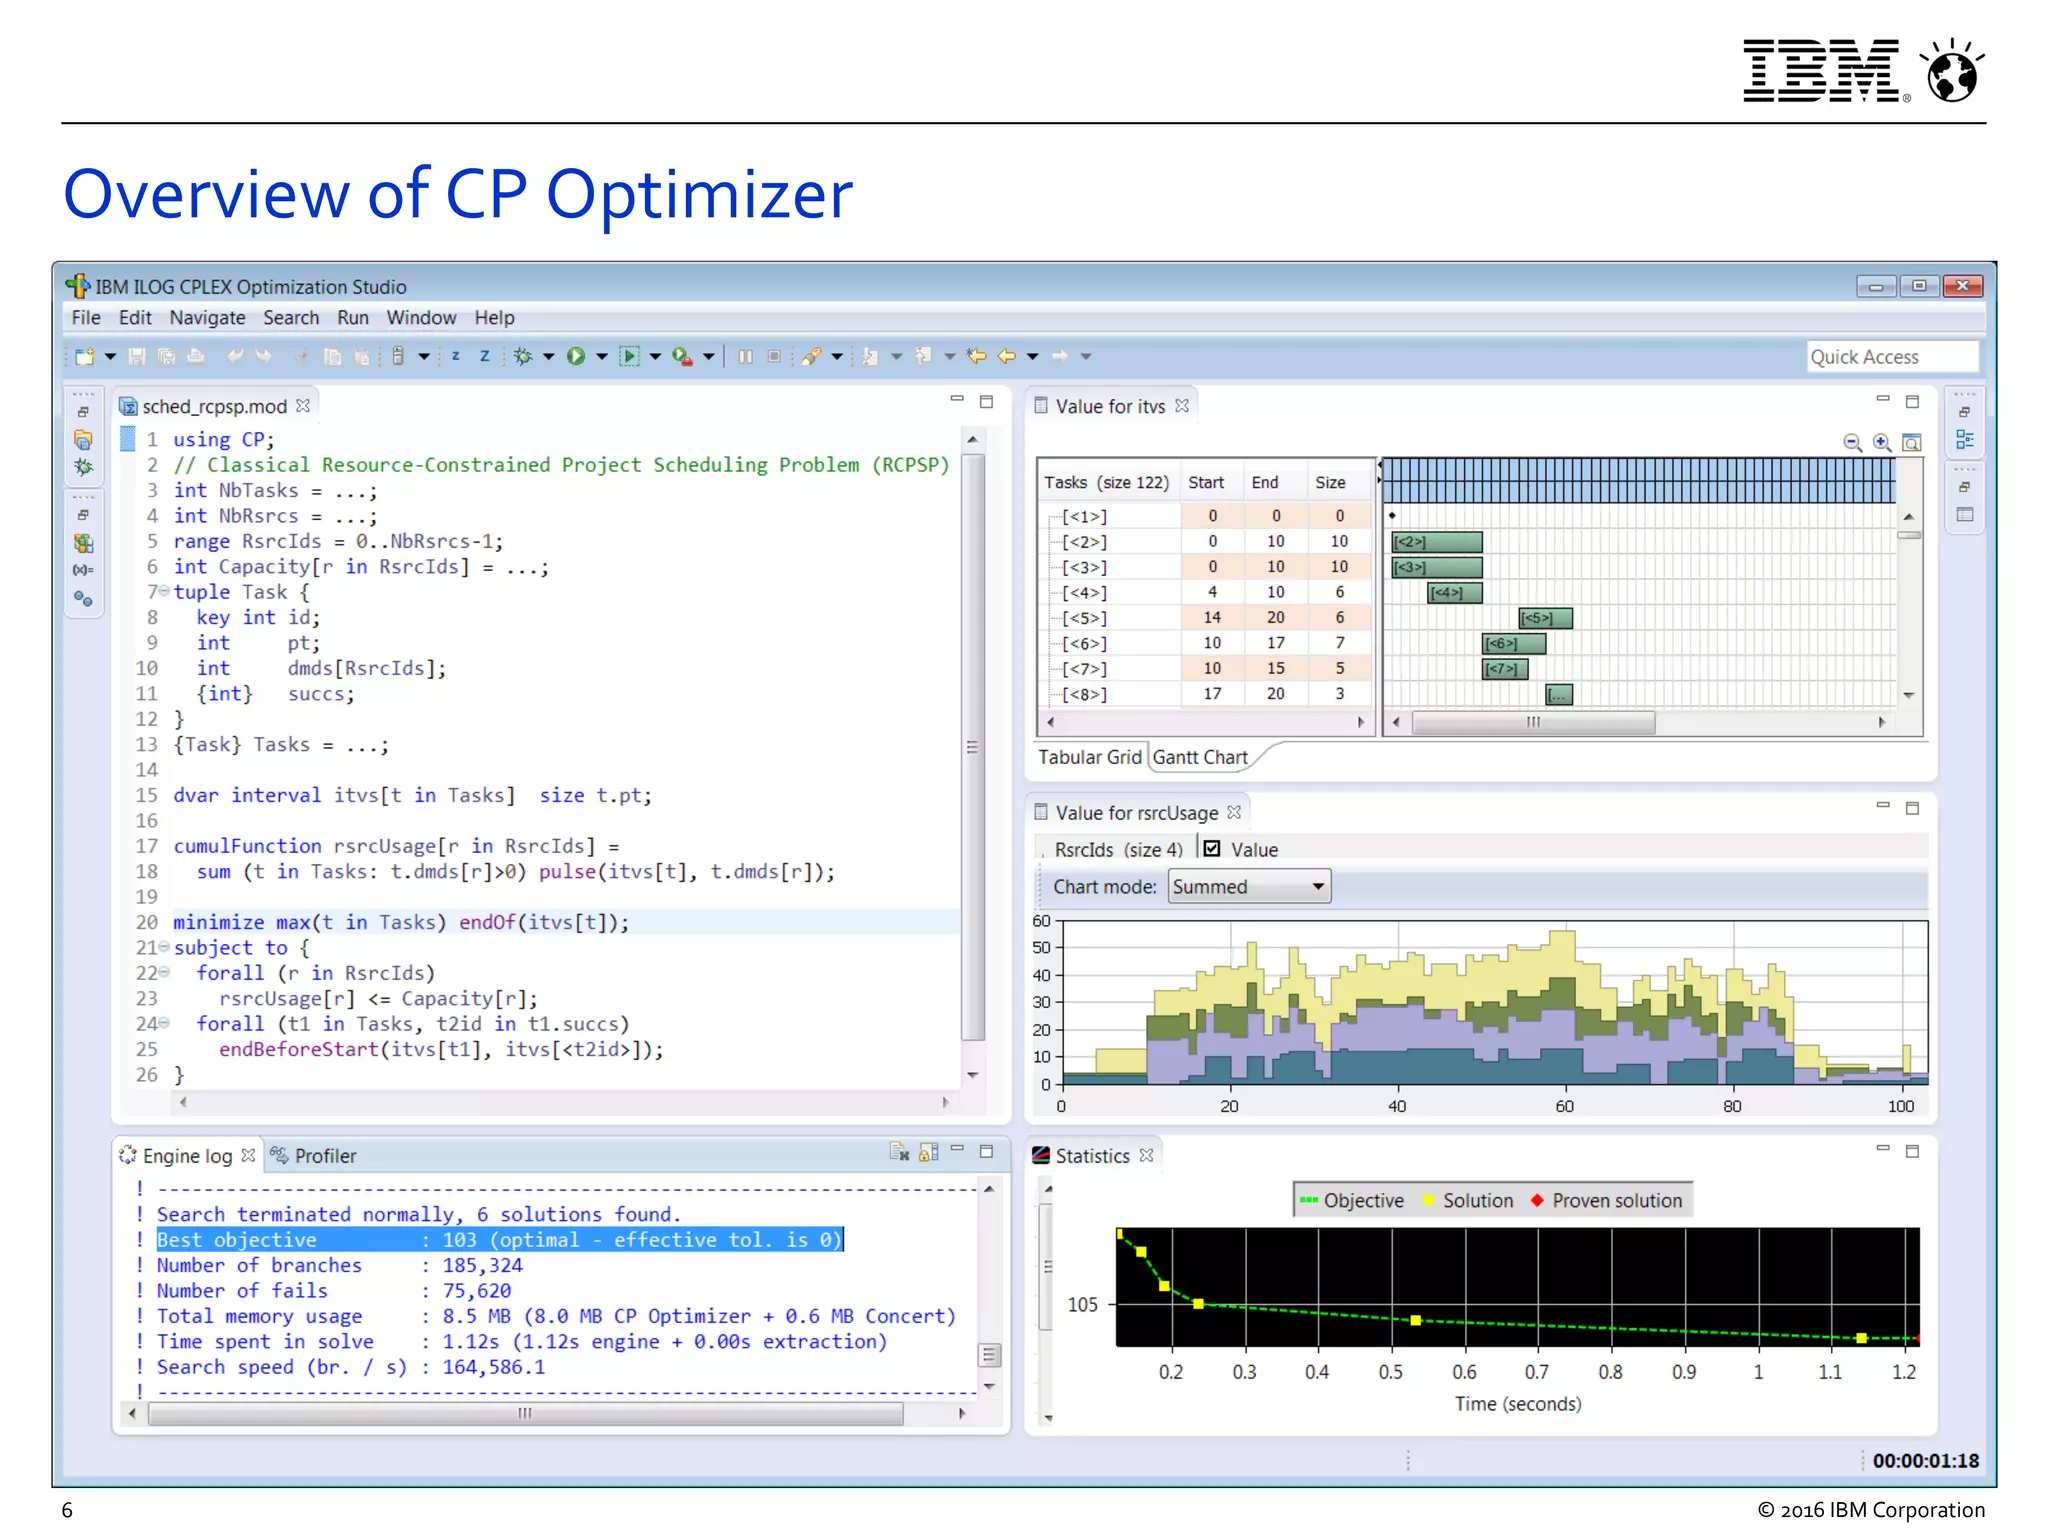Screen dimensions: 2048x1536
Task: Open the File menu
Action: tap(86, 318)
